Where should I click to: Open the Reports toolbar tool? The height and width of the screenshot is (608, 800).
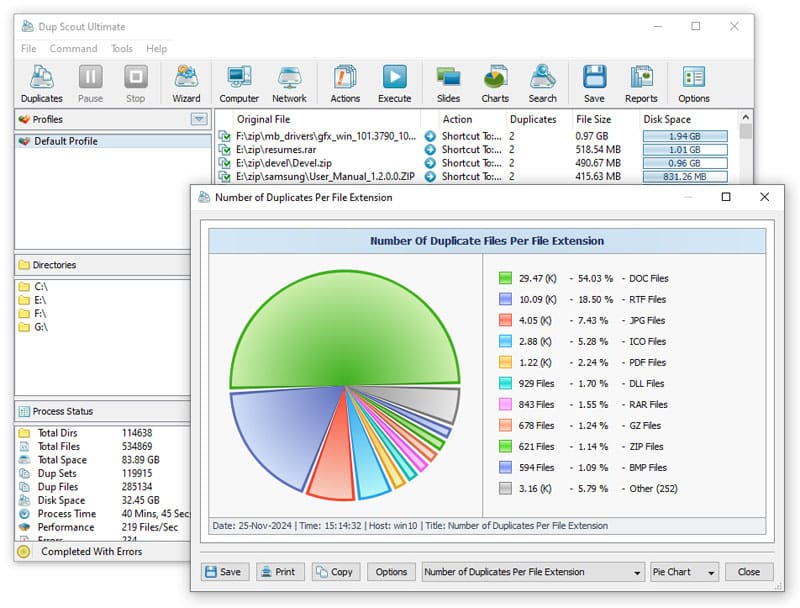[641, 84]
